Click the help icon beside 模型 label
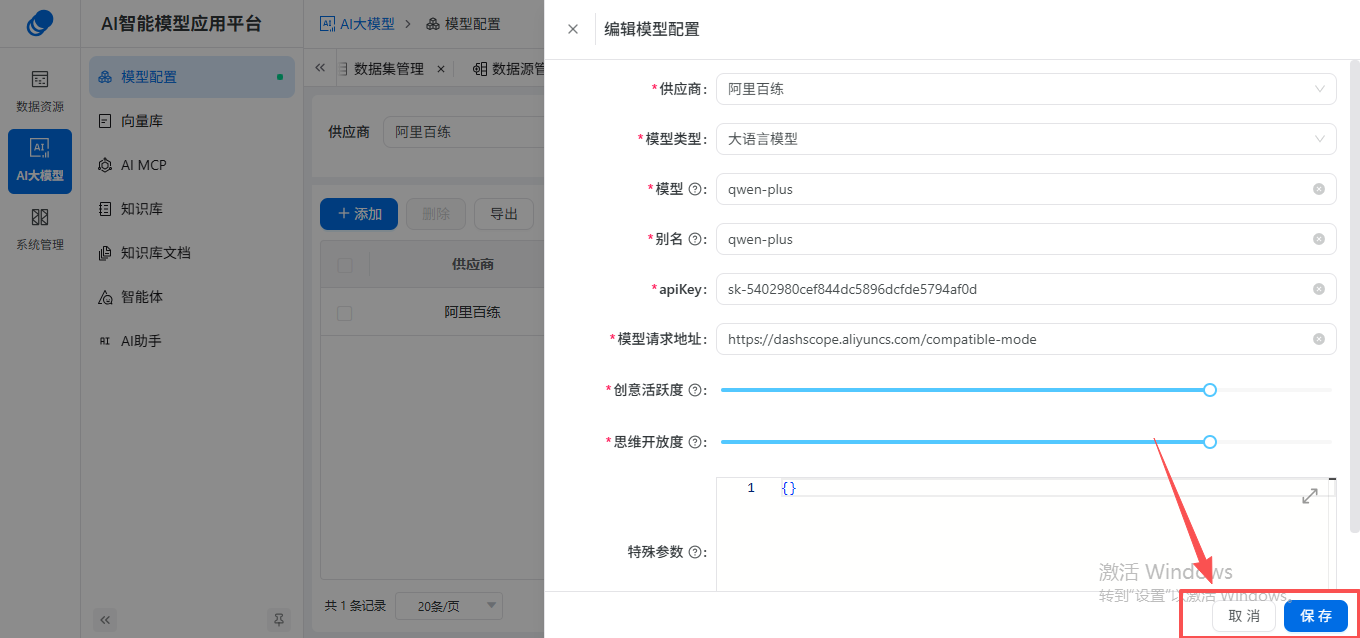This screenshot has height=638, width=1360. click(695, 189)
